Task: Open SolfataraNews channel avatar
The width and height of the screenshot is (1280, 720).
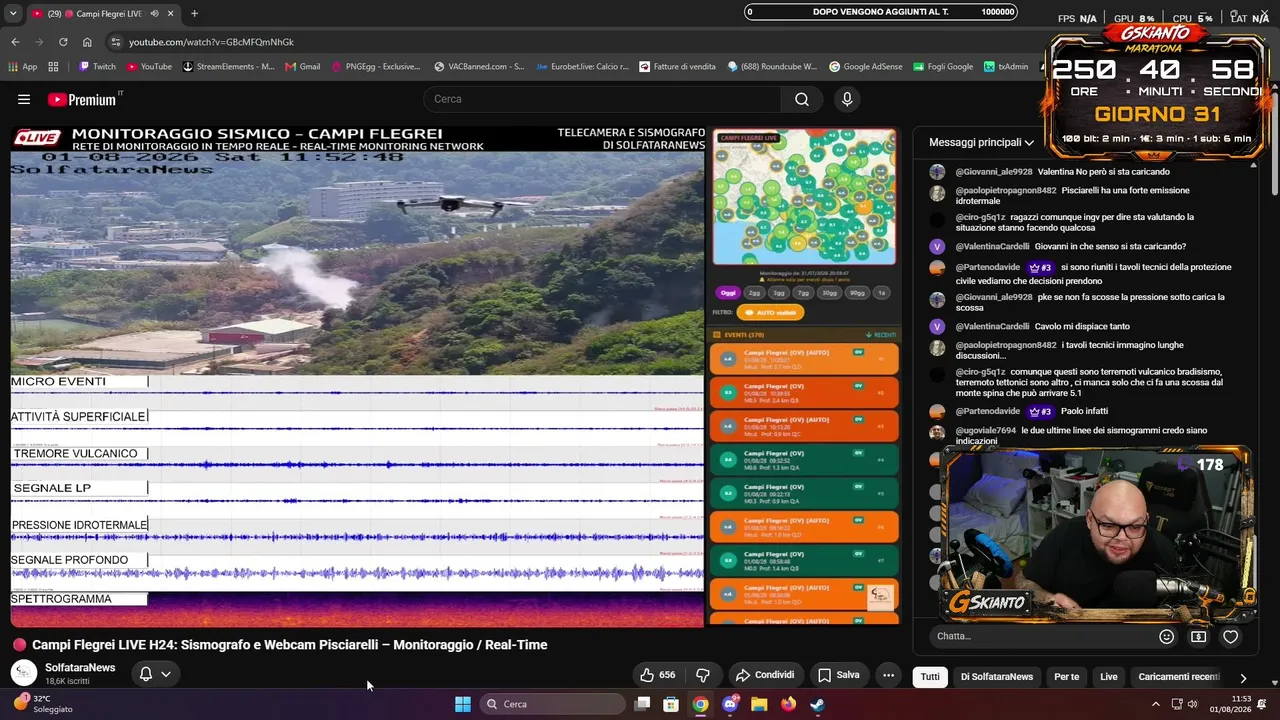Action: point(24,673)
